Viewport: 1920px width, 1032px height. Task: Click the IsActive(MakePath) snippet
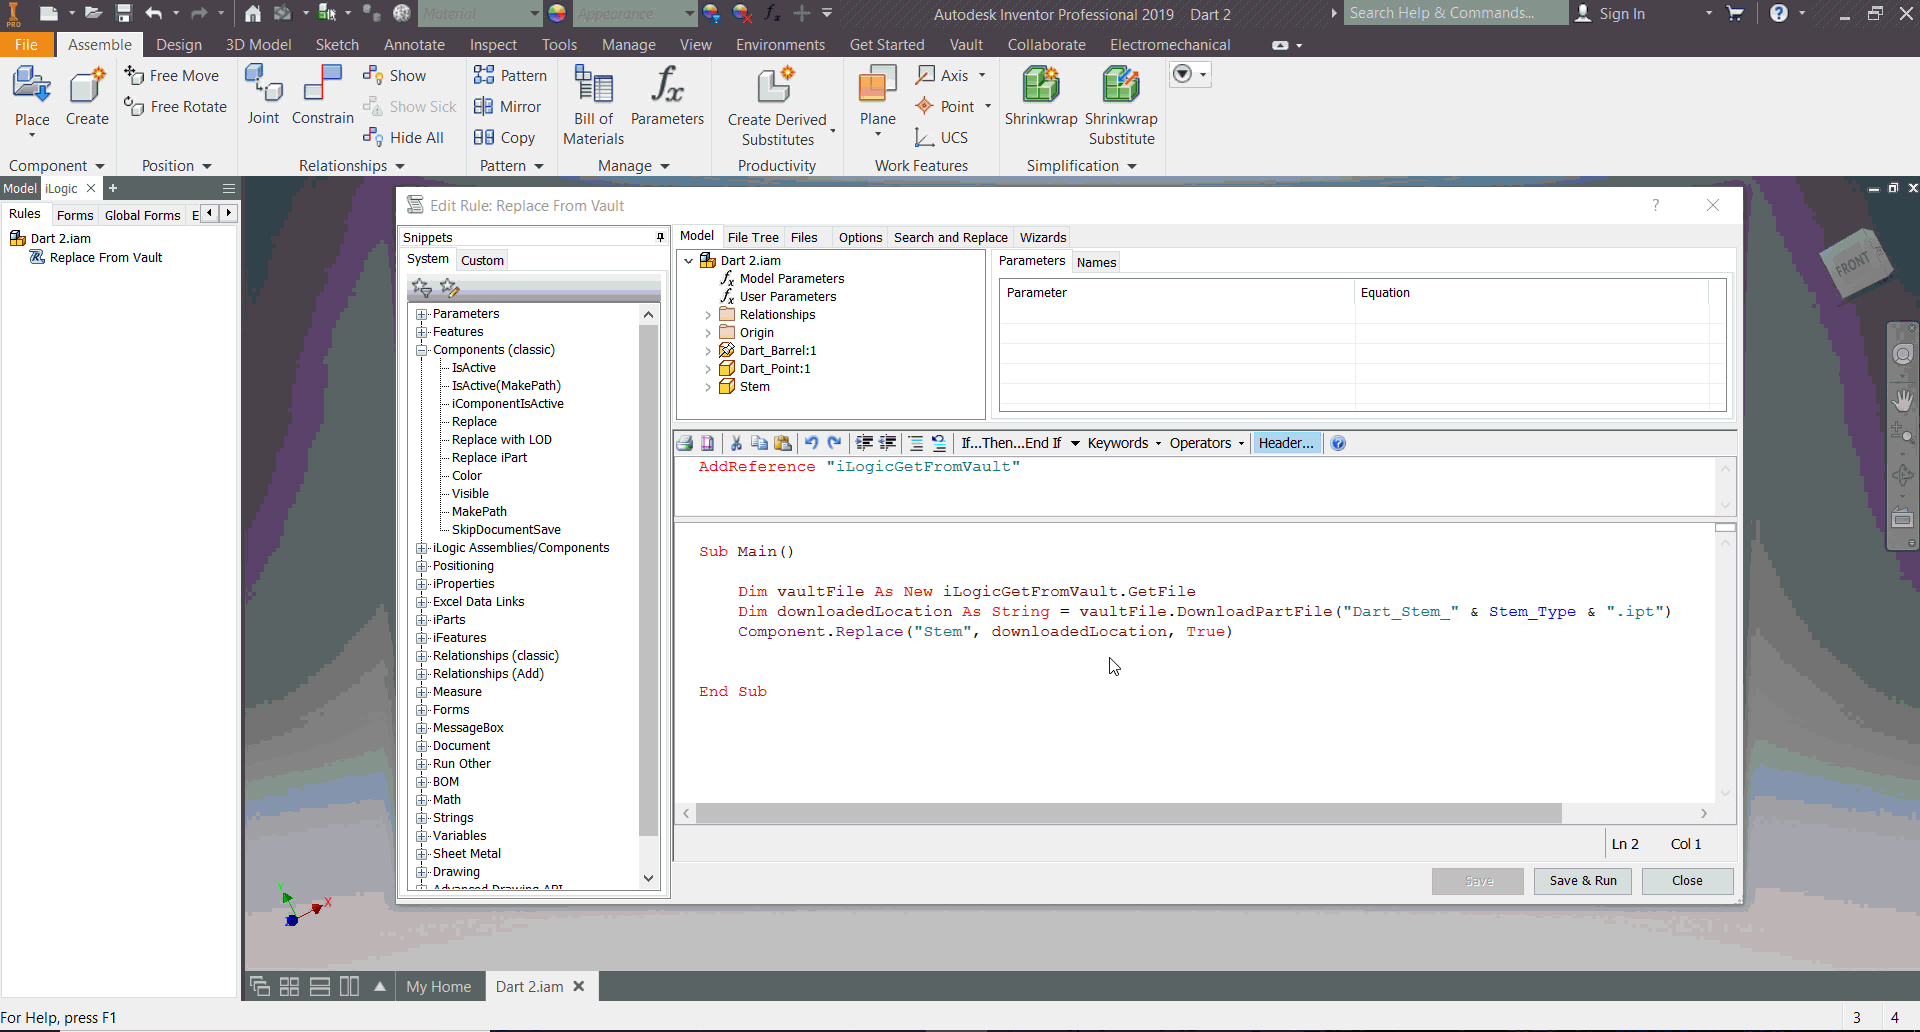506,386
